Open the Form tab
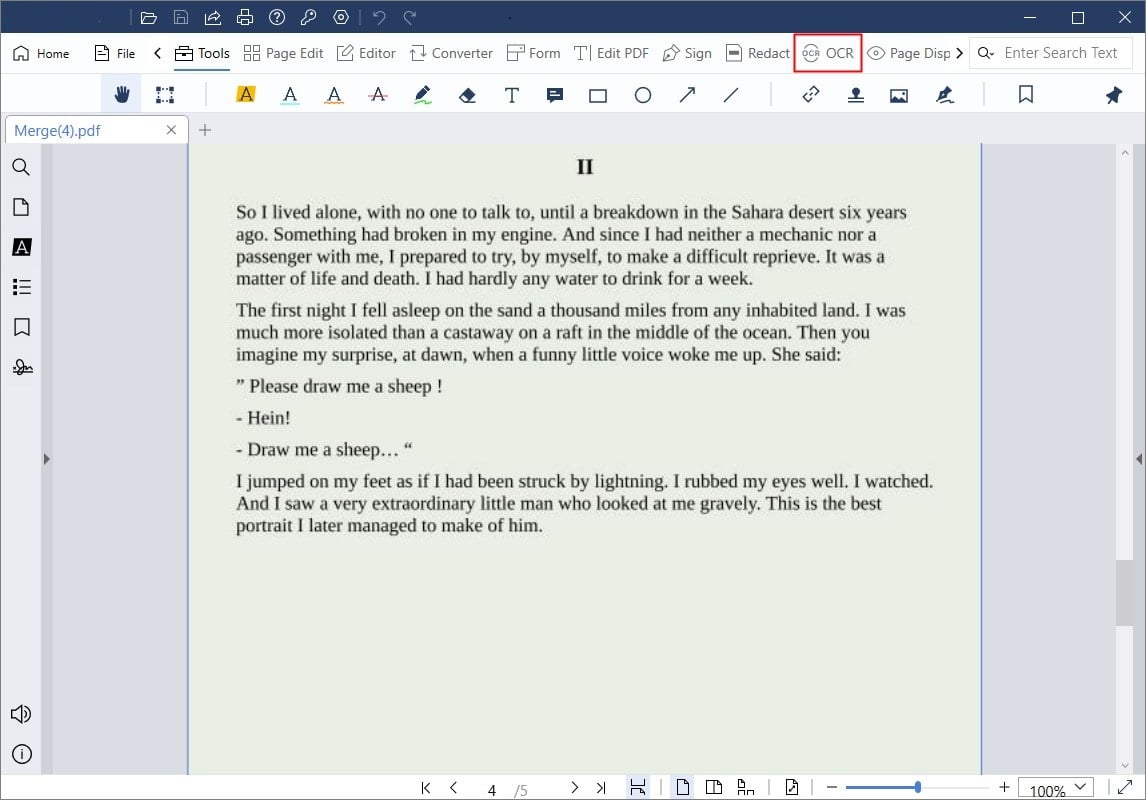 click(x=534, y=53)
